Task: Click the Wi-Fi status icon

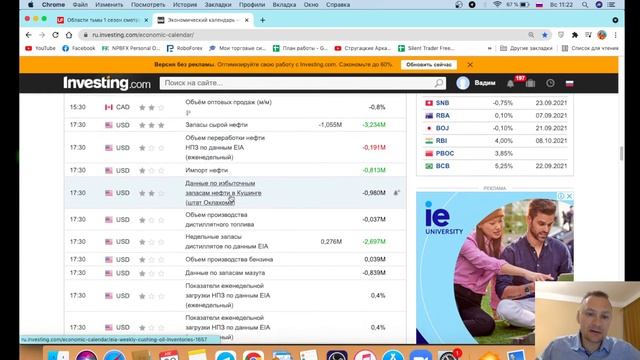Action: click(497, 5)
